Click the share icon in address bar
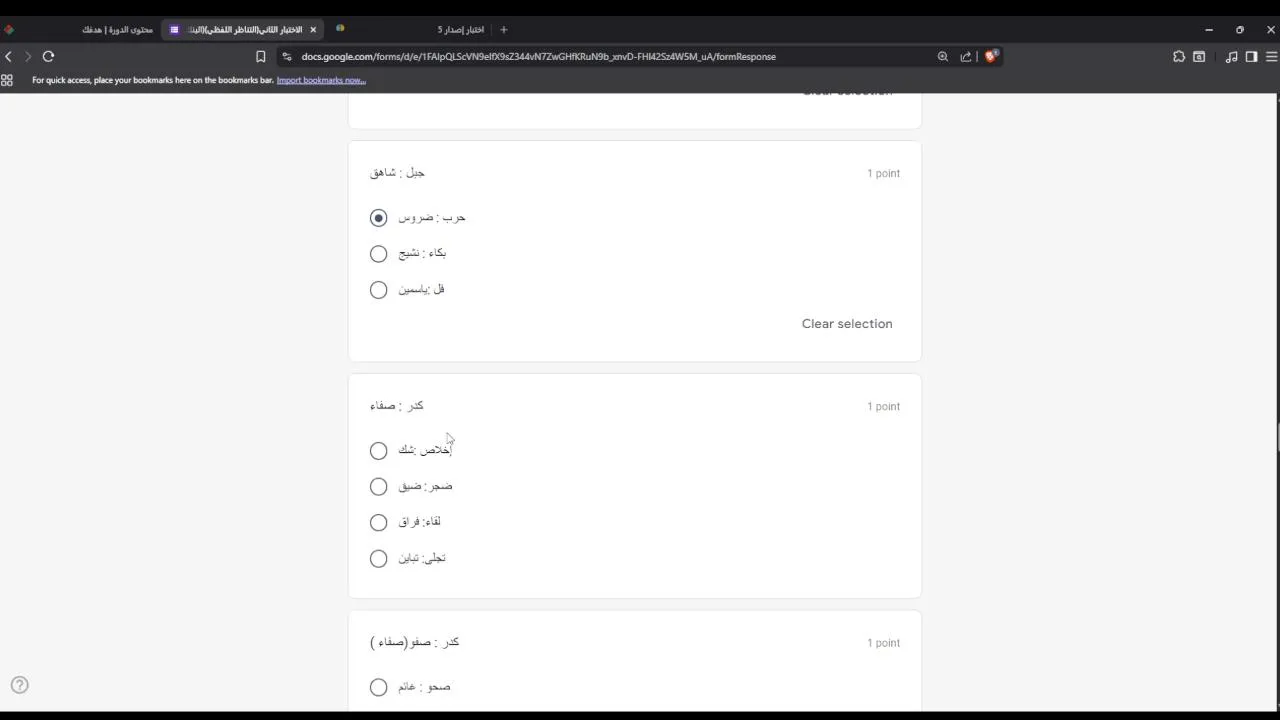The height and width of the screenshot is (720, 1280). [x=966, y=57]
